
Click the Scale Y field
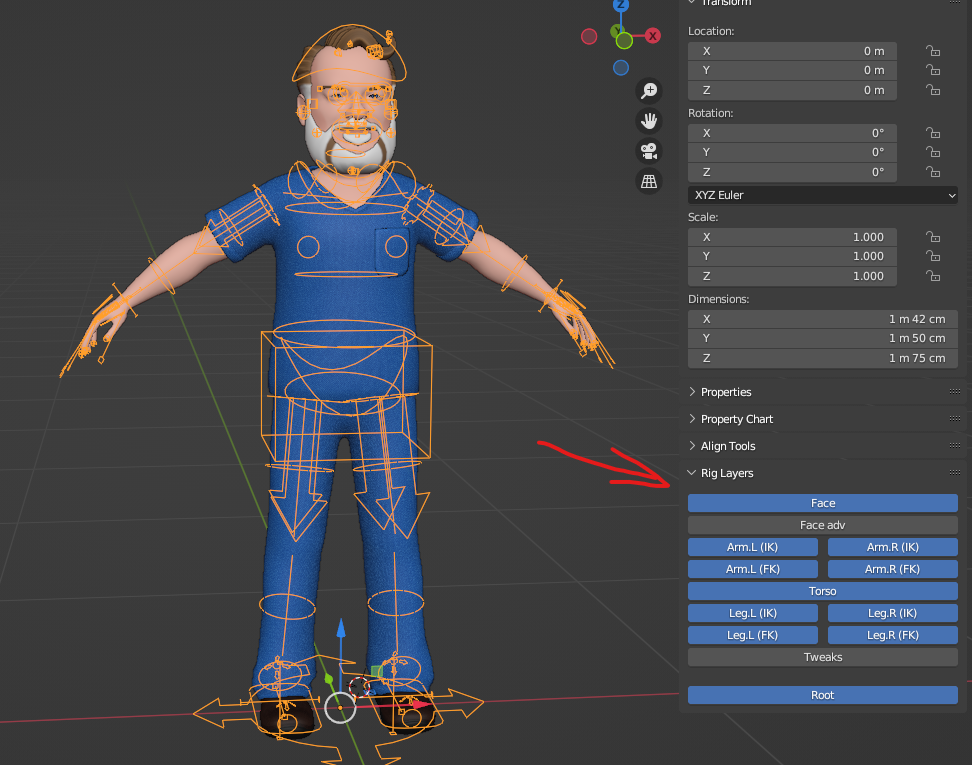pos(792,256)
